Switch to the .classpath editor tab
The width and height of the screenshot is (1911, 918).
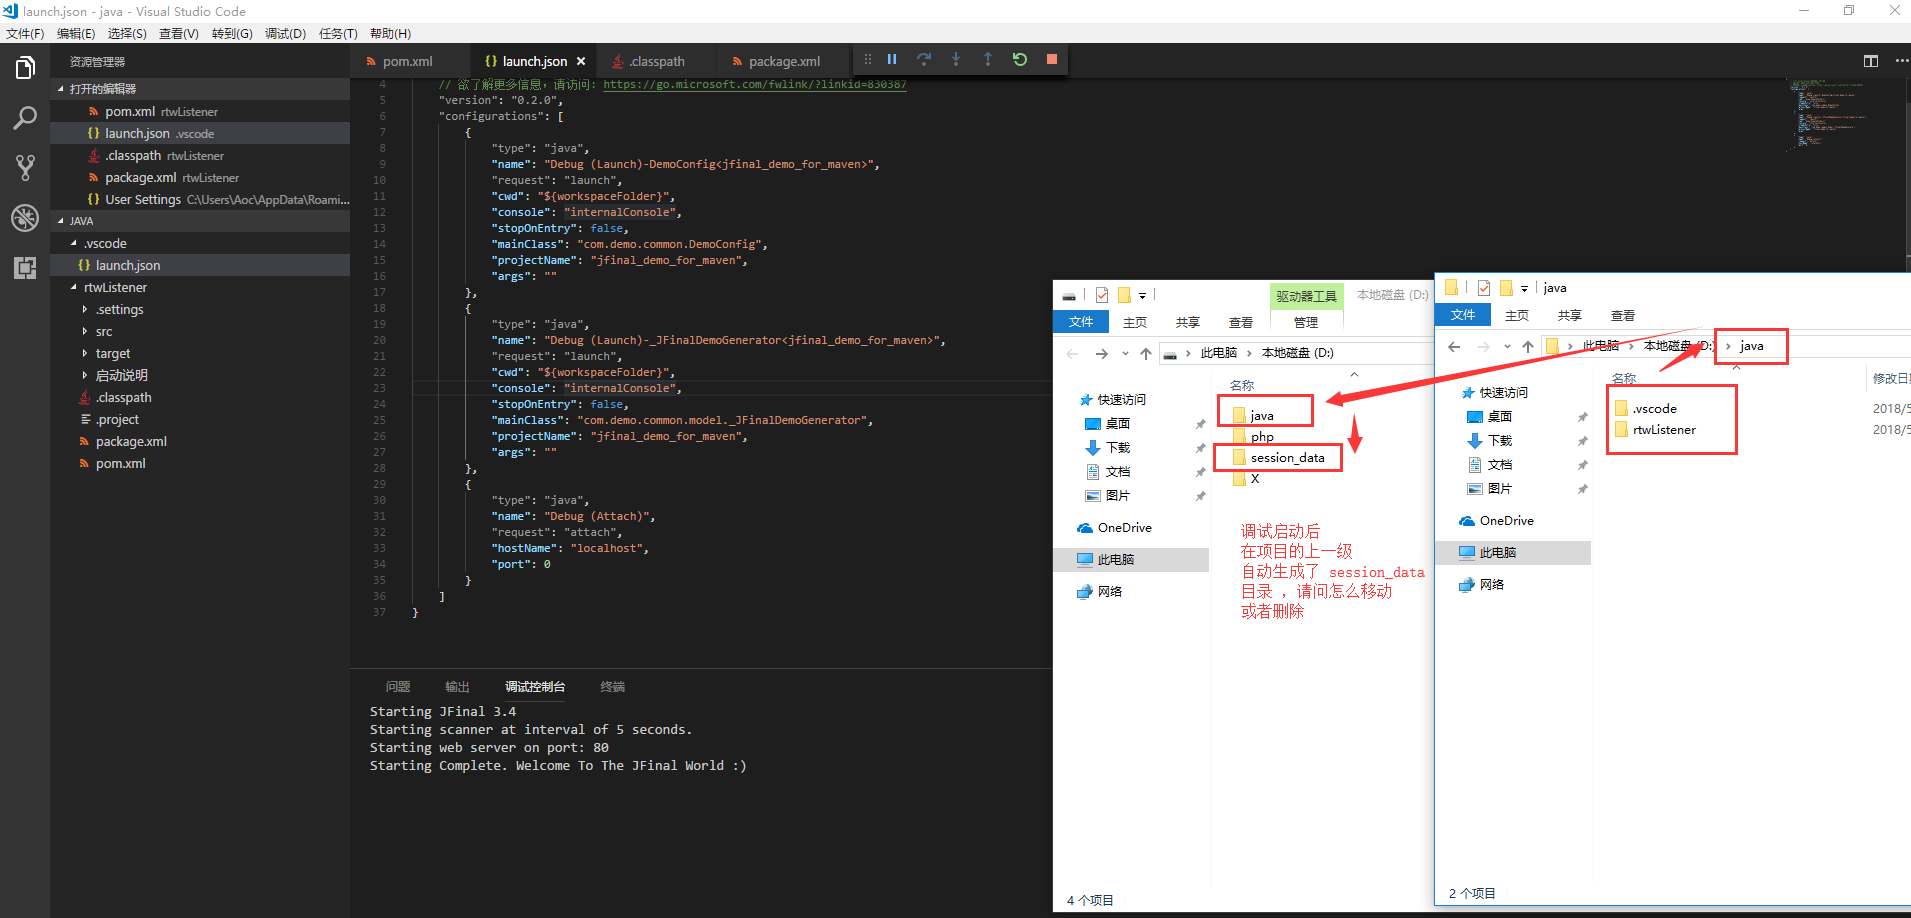(657, 61)
